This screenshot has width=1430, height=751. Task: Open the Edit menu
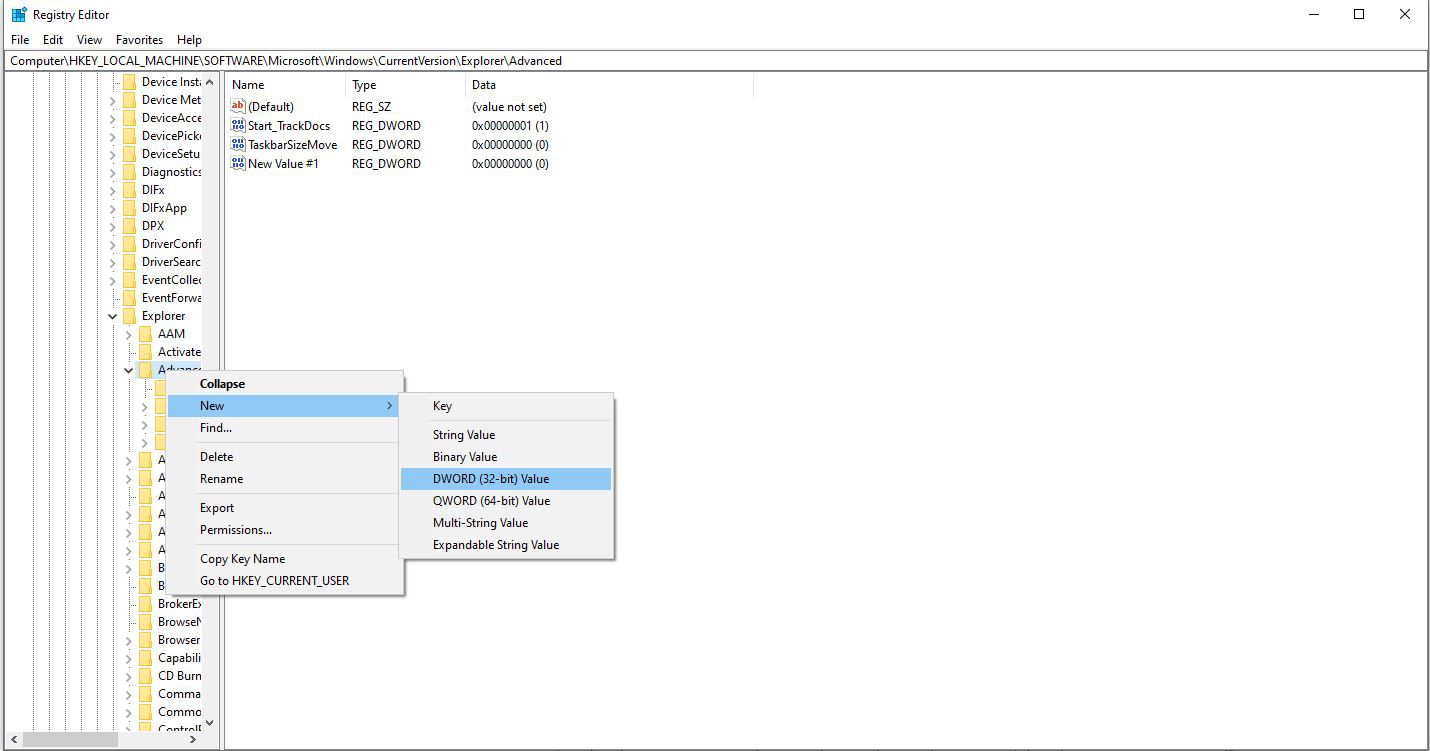[53, 40]
